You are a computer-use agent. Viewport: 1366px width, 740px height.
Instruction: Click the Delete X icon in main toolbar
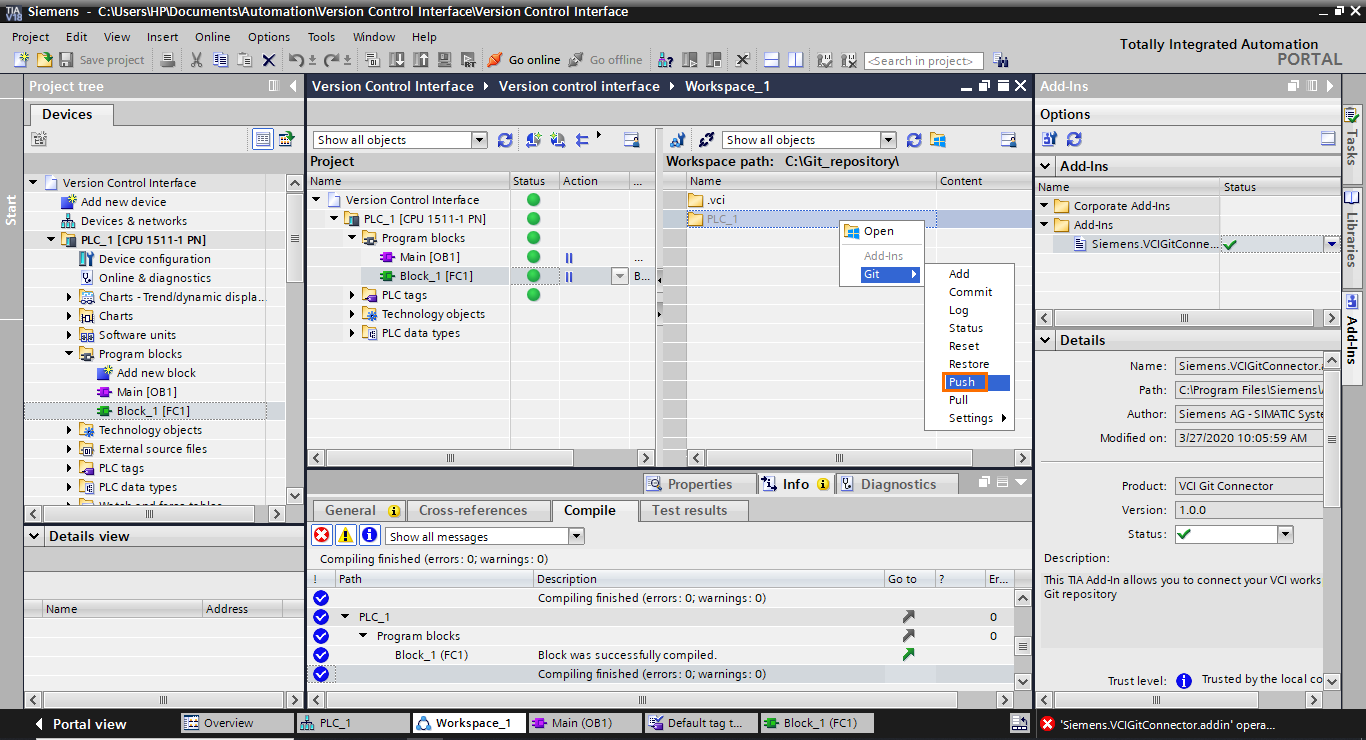268,60
